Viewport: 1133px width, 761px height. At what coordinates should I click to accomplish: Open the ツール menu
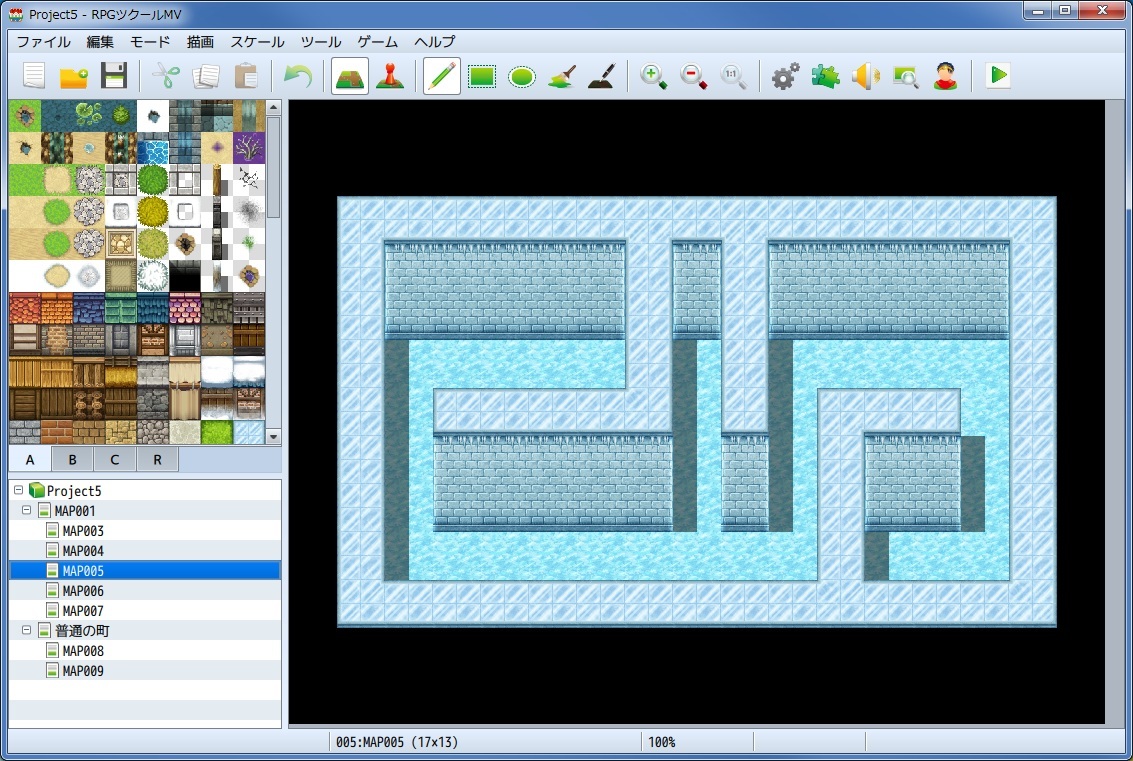321,42
